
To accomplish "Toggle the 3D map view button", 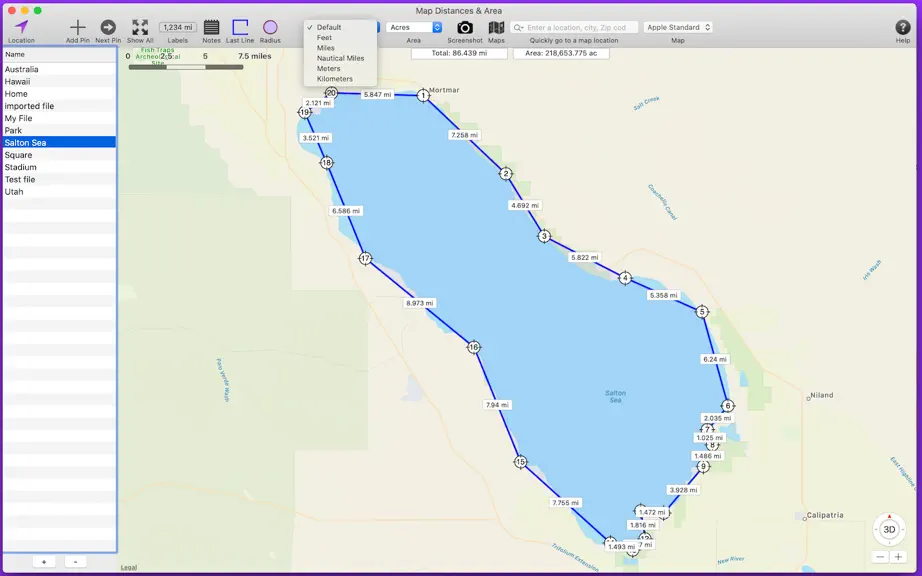I will [889, 530].
